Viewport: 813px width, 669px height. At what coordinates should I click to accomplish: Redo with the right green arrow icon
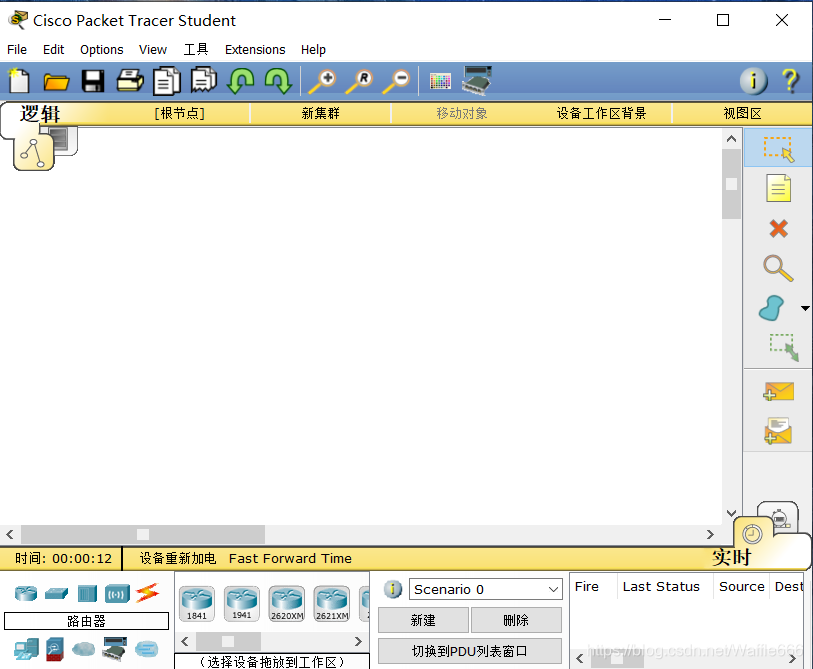coord(278,81)
